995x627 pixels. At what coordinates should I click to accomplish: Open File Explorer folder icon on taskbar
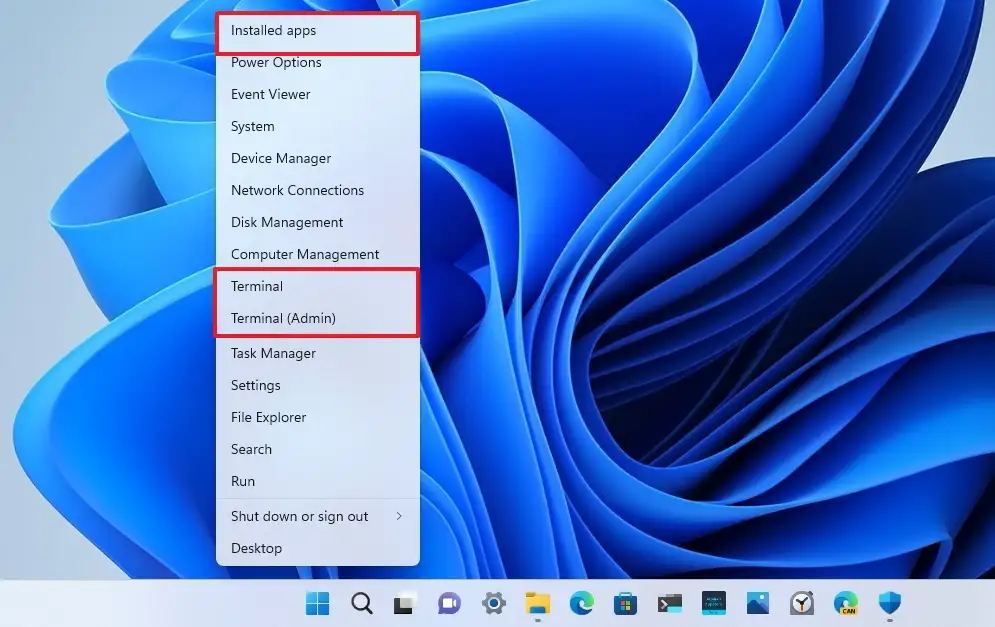tap(538, 603)
